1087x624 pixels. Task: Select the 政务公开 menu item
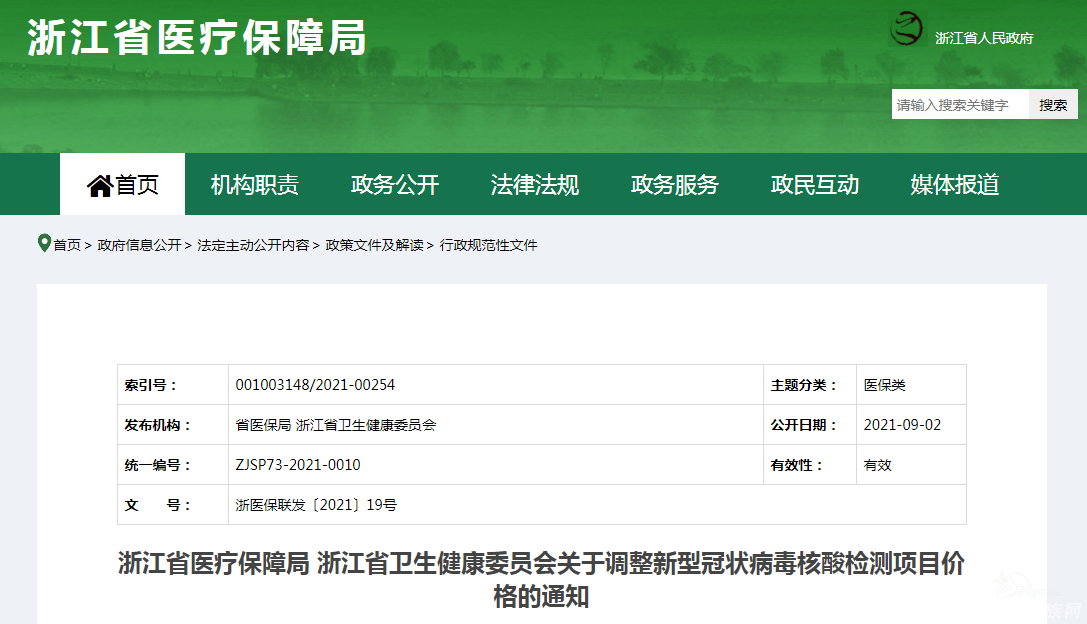coord(394,185)
